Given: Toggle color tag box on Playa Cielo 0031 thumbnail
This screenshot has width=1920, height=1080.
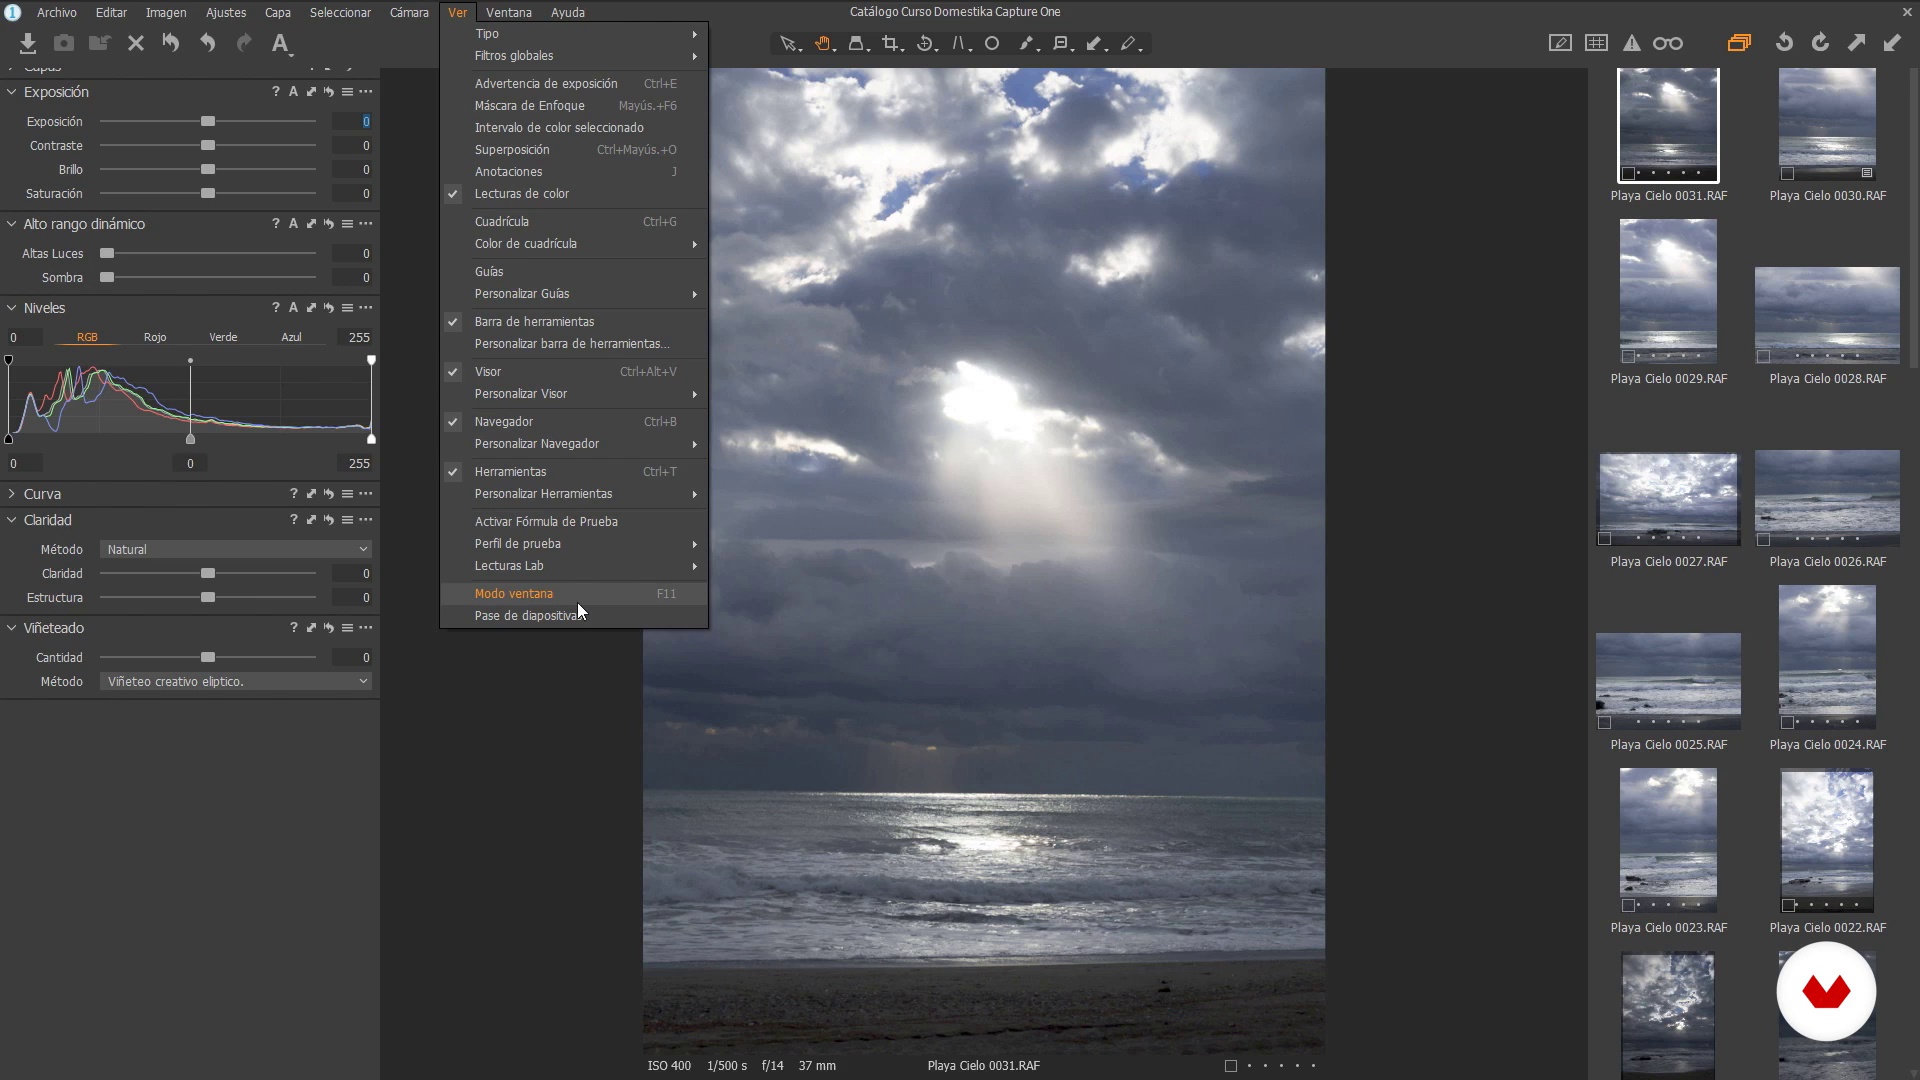Looking at the screenshot, I should coord(1628,173).
